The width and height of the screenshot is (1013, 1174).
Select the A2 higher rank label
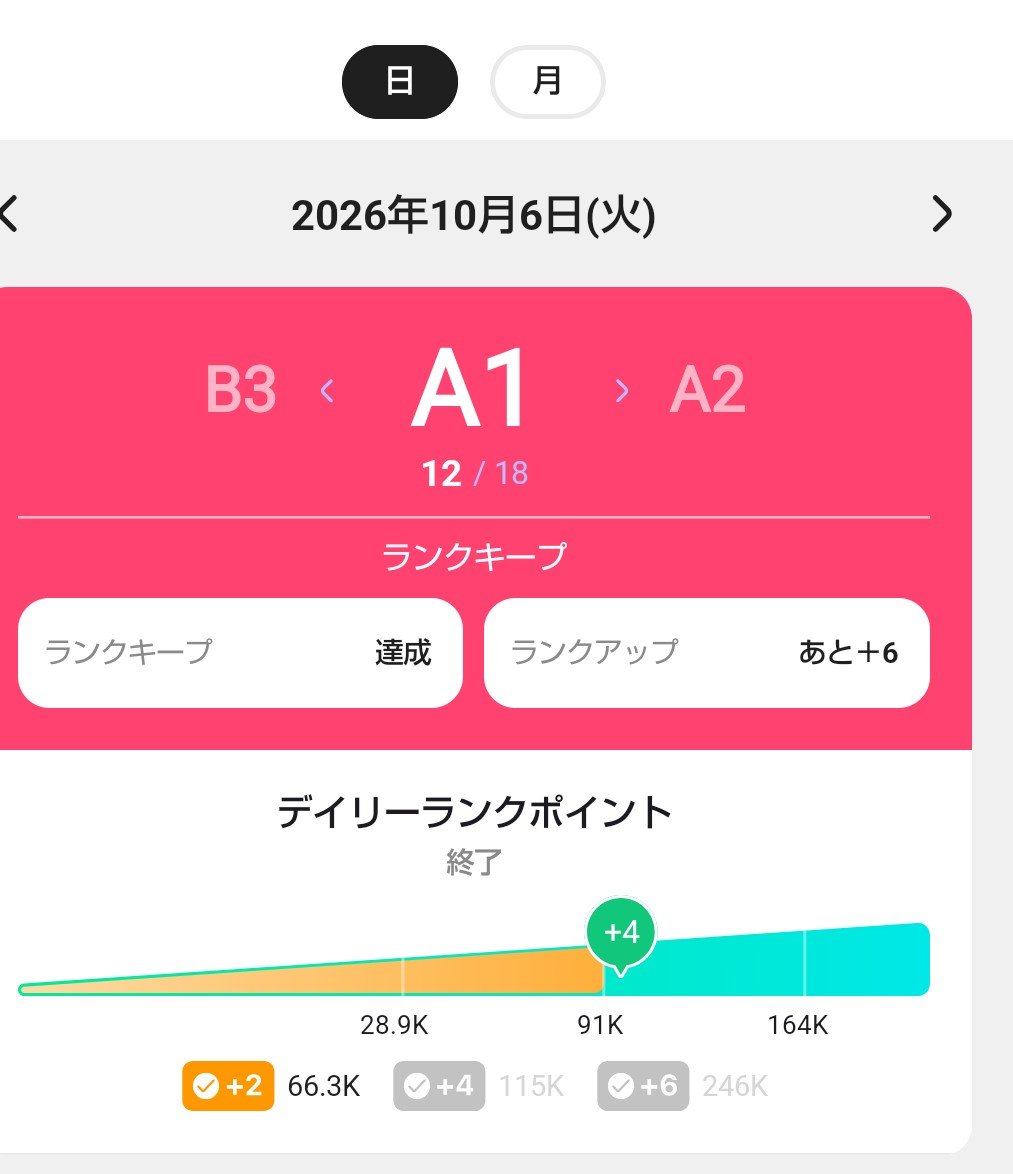(708, 389)
